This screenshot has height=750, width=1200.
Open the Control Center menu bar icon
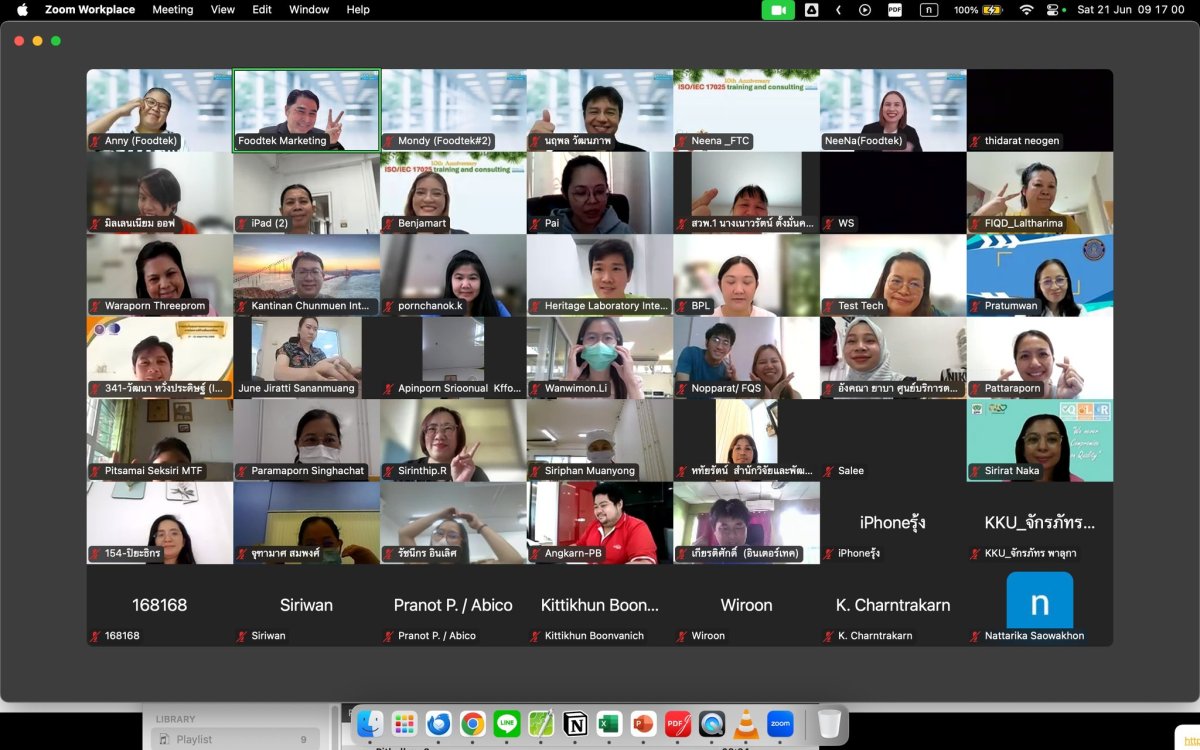point(1053,10)
